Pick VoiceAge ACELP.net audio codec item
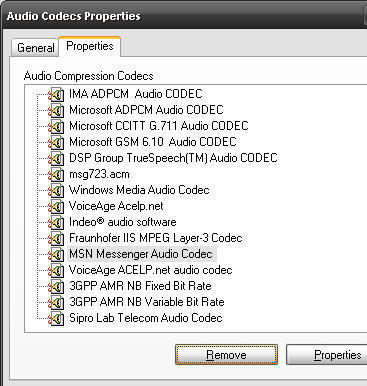367x386 pixels. click(x=150, y=270)
